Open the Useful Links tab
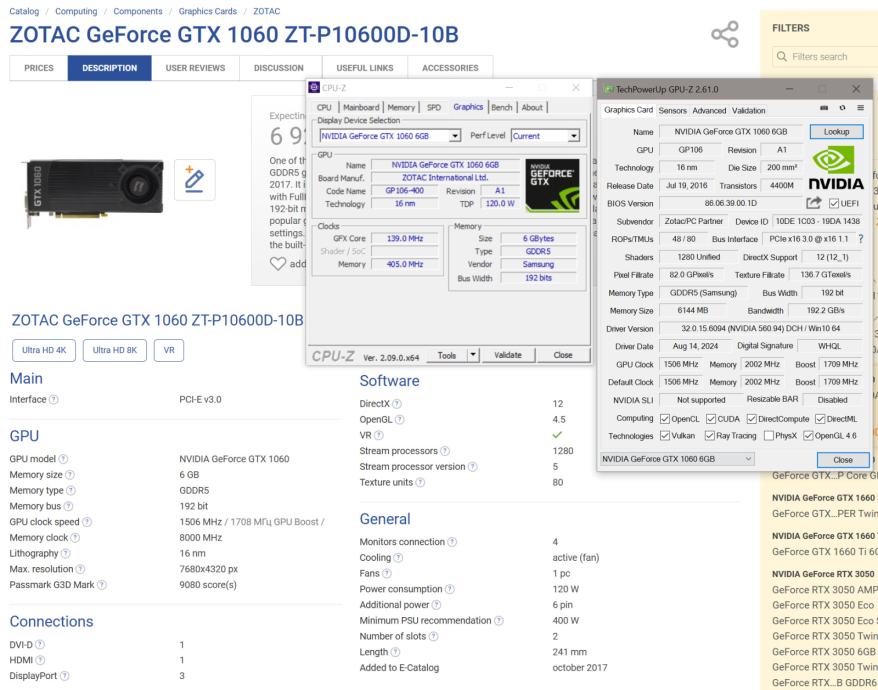 365,68
